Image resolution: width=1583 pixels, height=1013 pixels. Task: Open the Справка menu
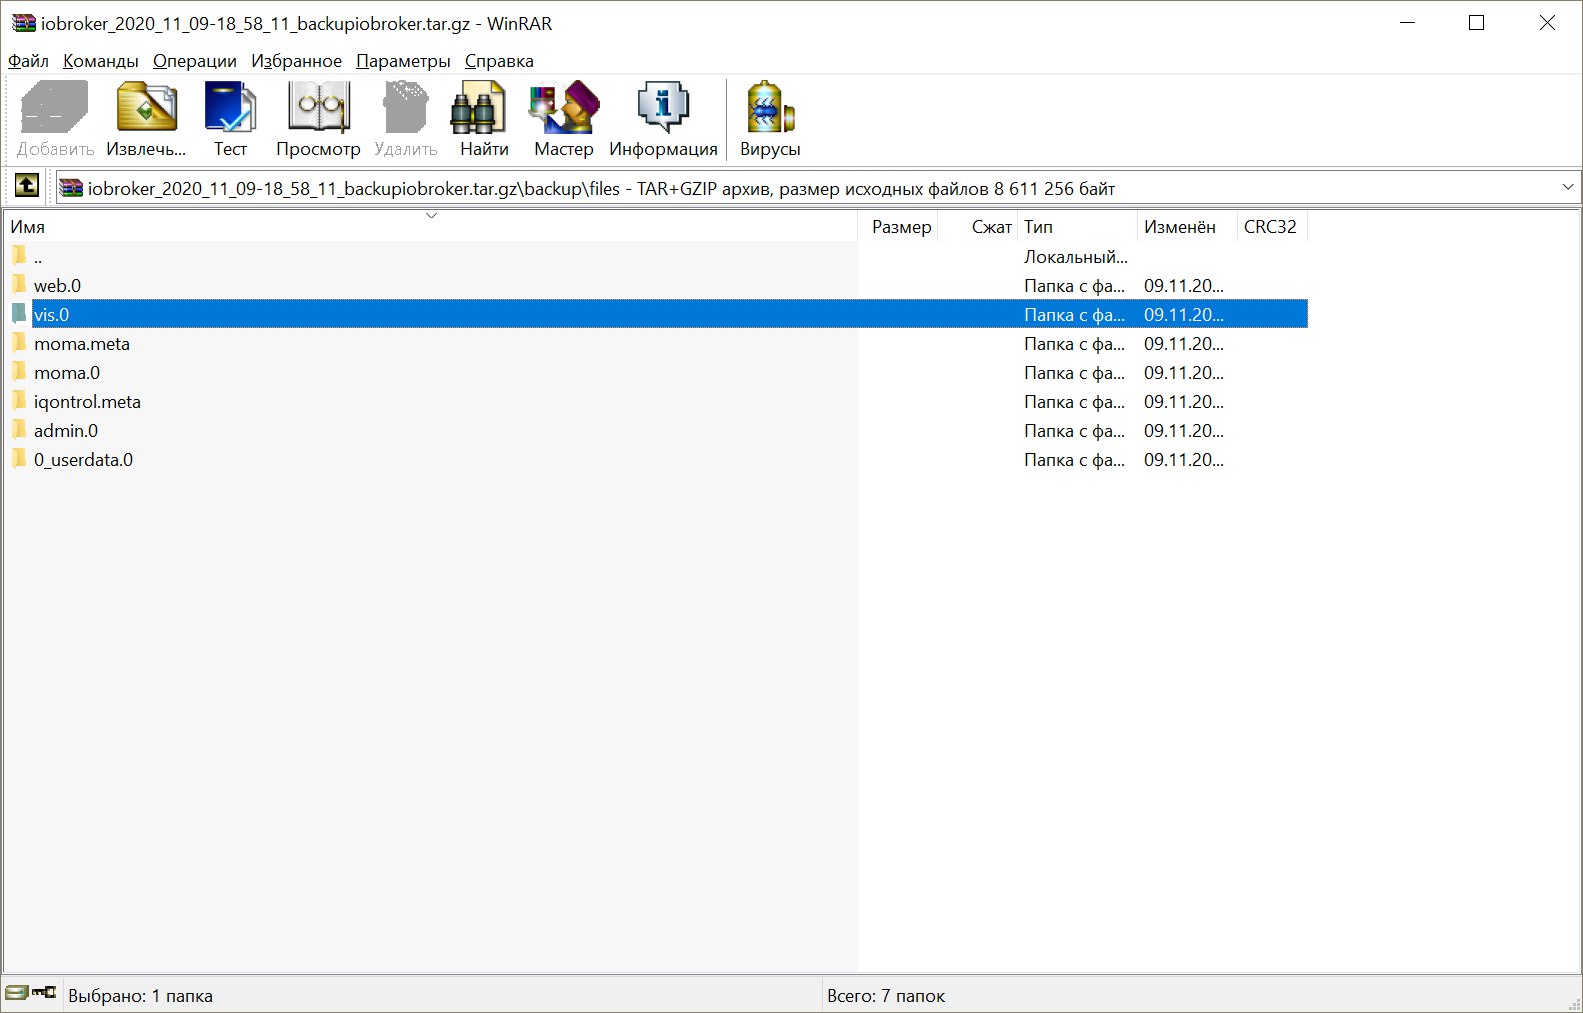[499, 61]
